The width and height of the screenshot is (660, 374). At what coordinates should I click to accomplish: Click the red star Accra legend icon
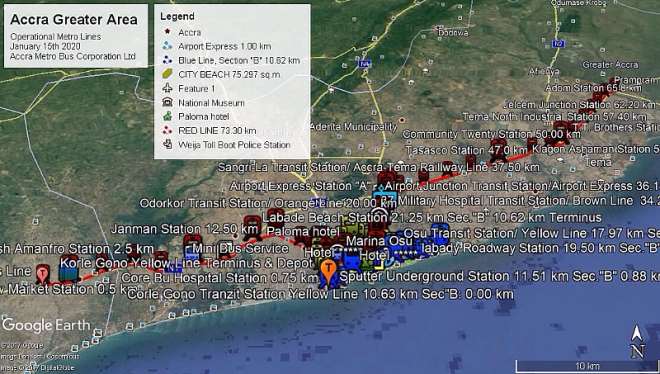click(x=167, y=32)
